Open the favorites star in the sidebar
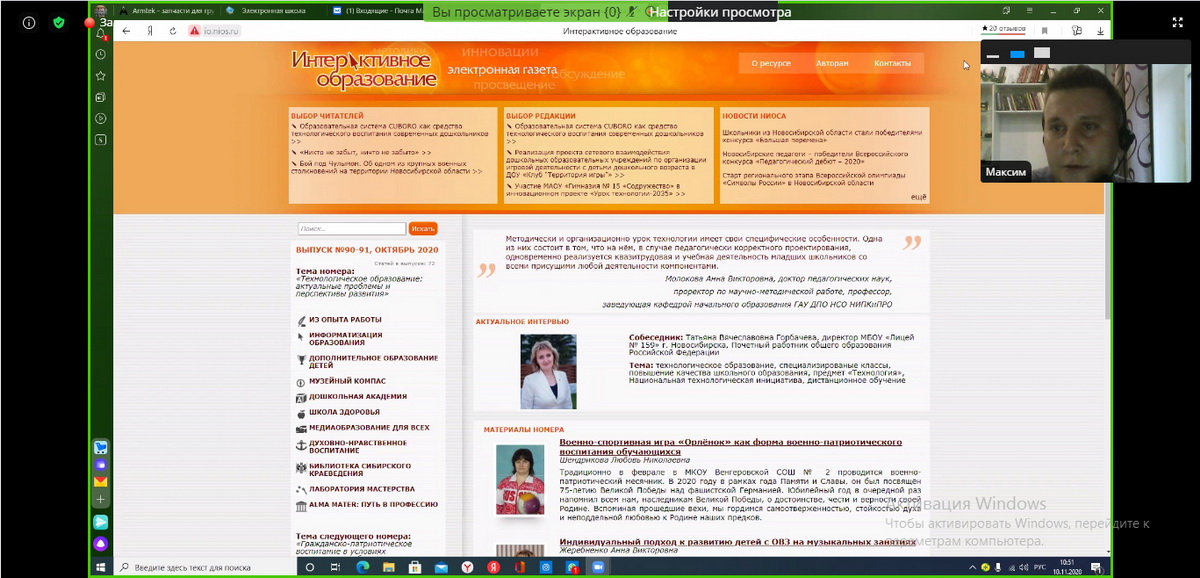1200x578 pixels. pyautogui.click(x=101, y=76)
